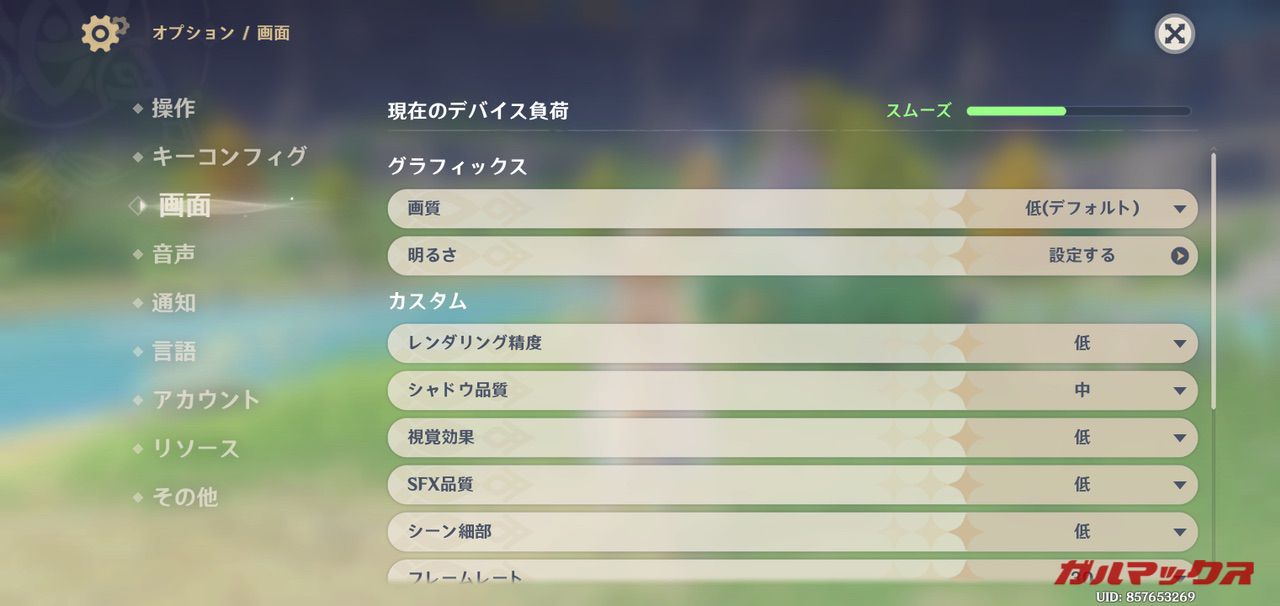Viewport: 1280px width, 606px height.
Task: Select the 画面 tab
Action: pos(184,205)
